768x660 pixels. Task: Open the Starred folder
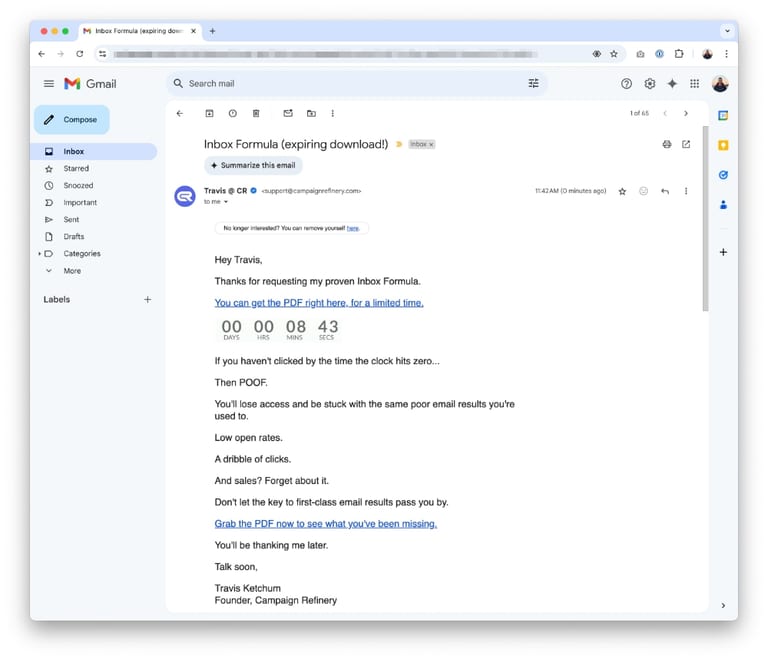pos(94,168)
